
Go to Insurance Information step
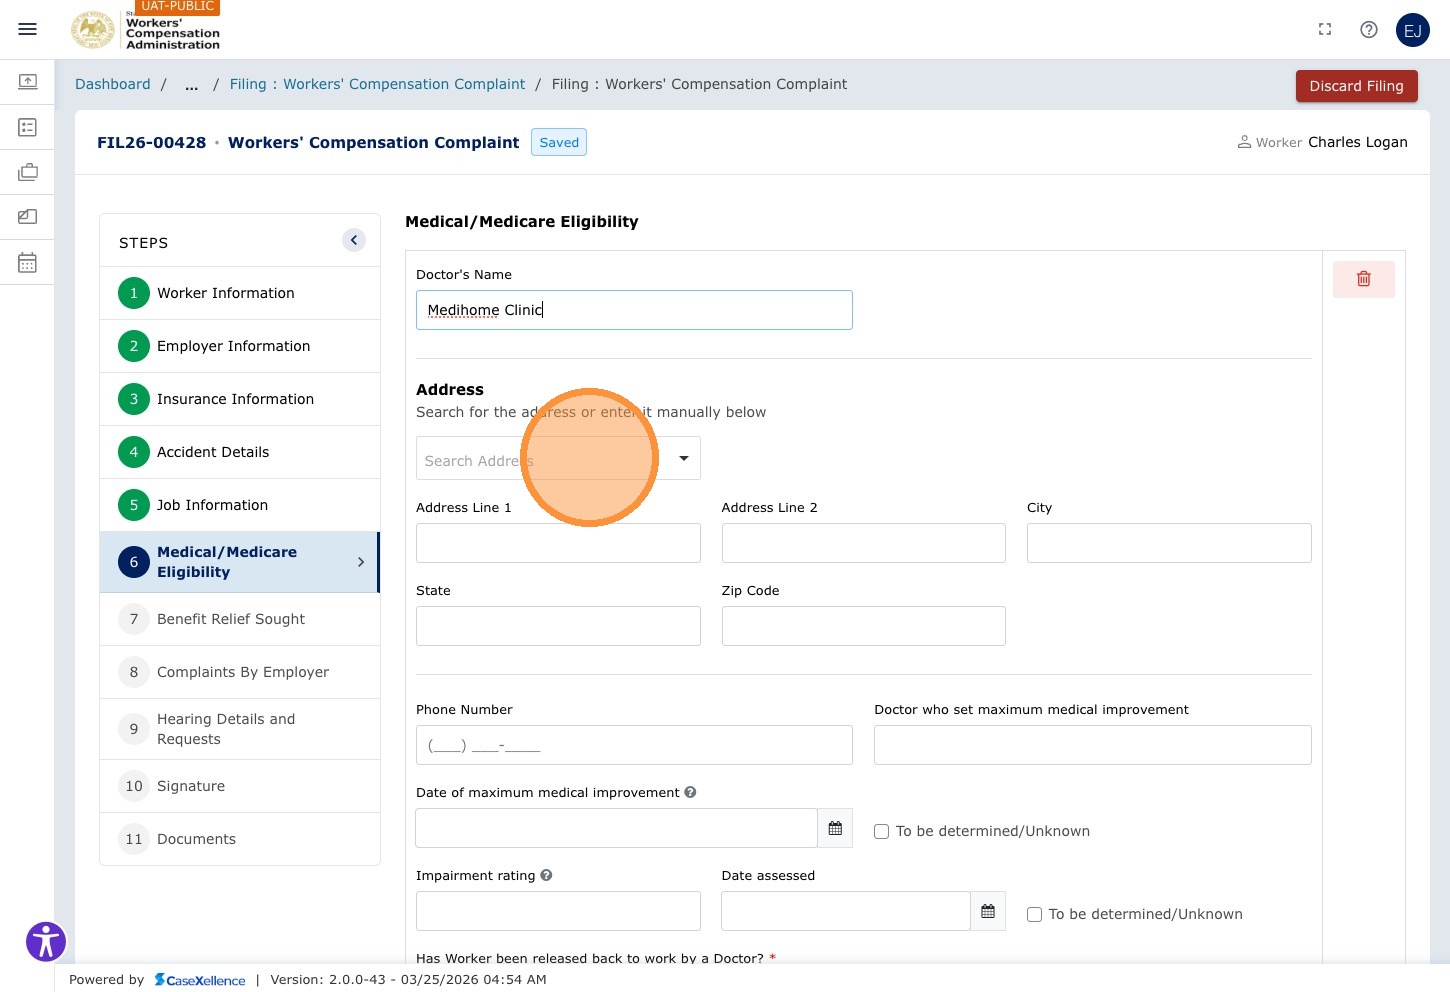coord(240,399)
